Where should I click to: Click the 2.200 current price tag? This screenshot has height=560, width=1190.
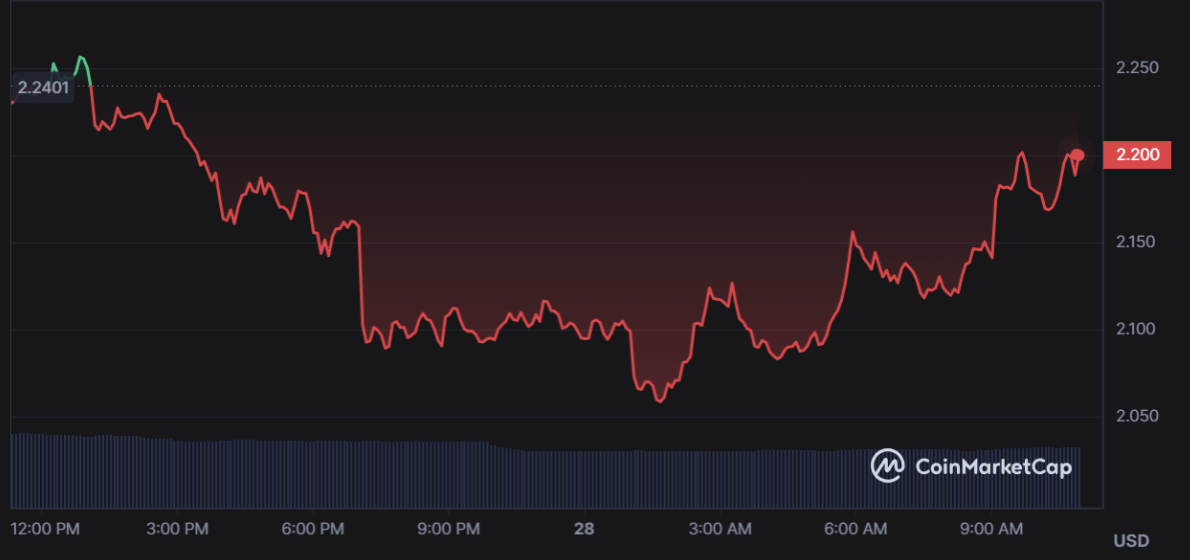point(1138,155)
